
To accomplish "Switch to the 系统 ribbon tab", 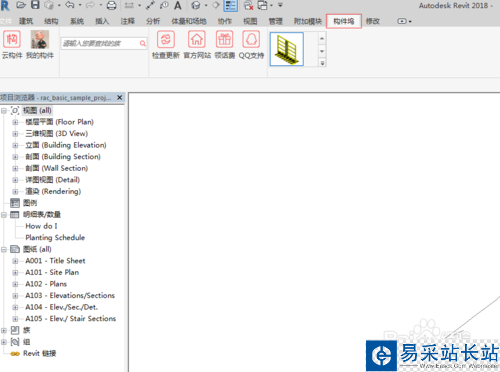I will [x=77, y=21].
